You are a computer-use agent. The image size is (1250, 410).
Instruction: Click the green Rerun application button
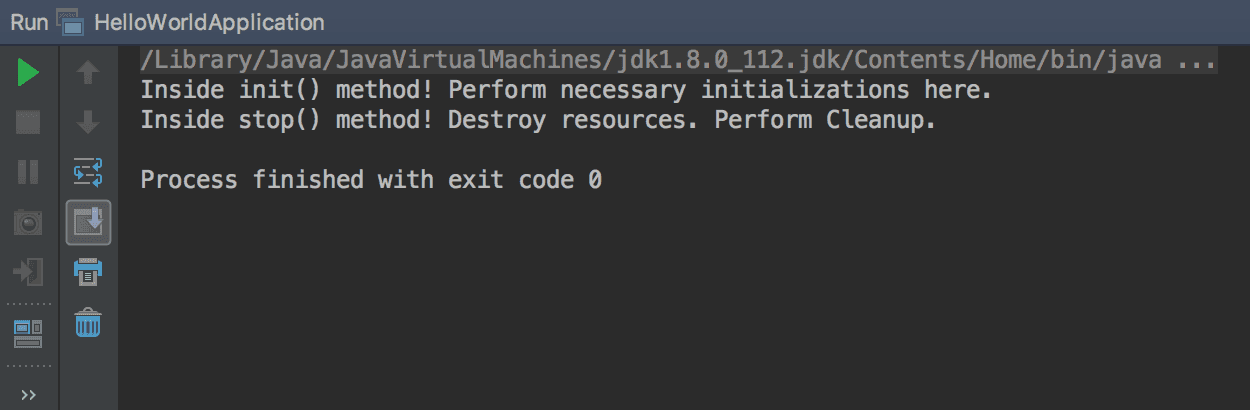click(28, 73)
